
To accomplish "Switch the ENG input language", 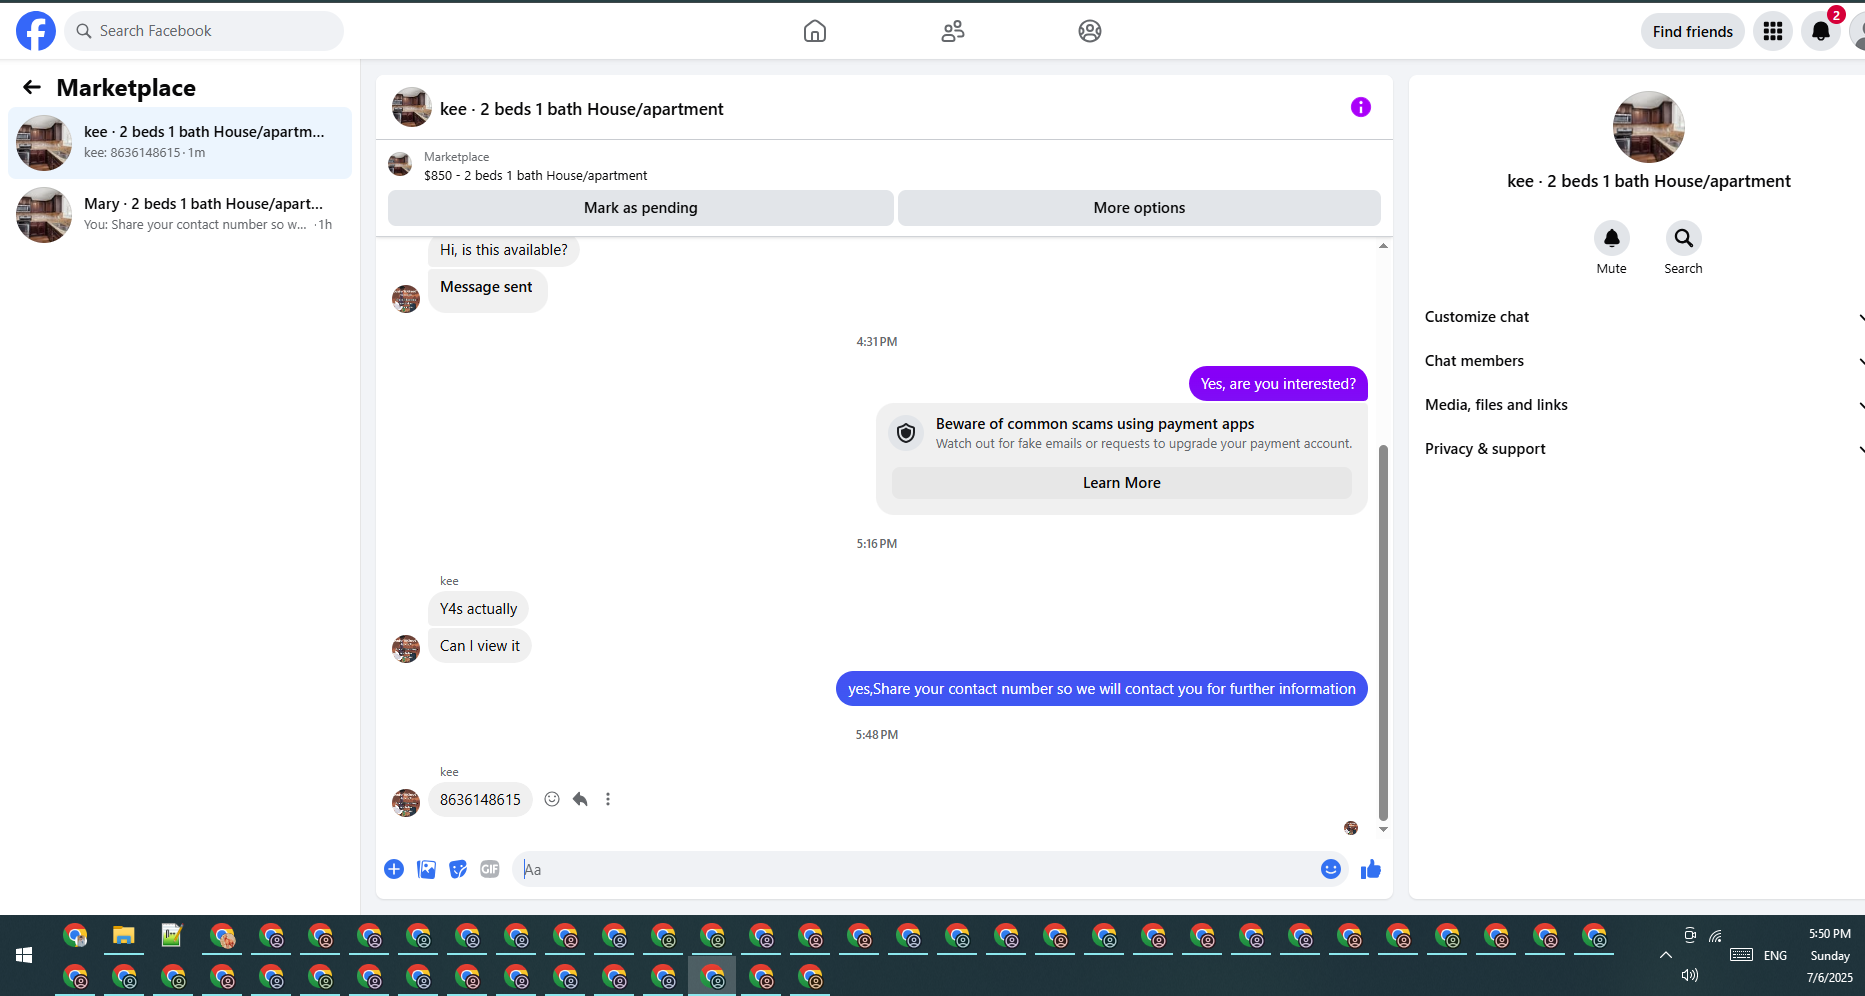I will (x=1775, y=956).
